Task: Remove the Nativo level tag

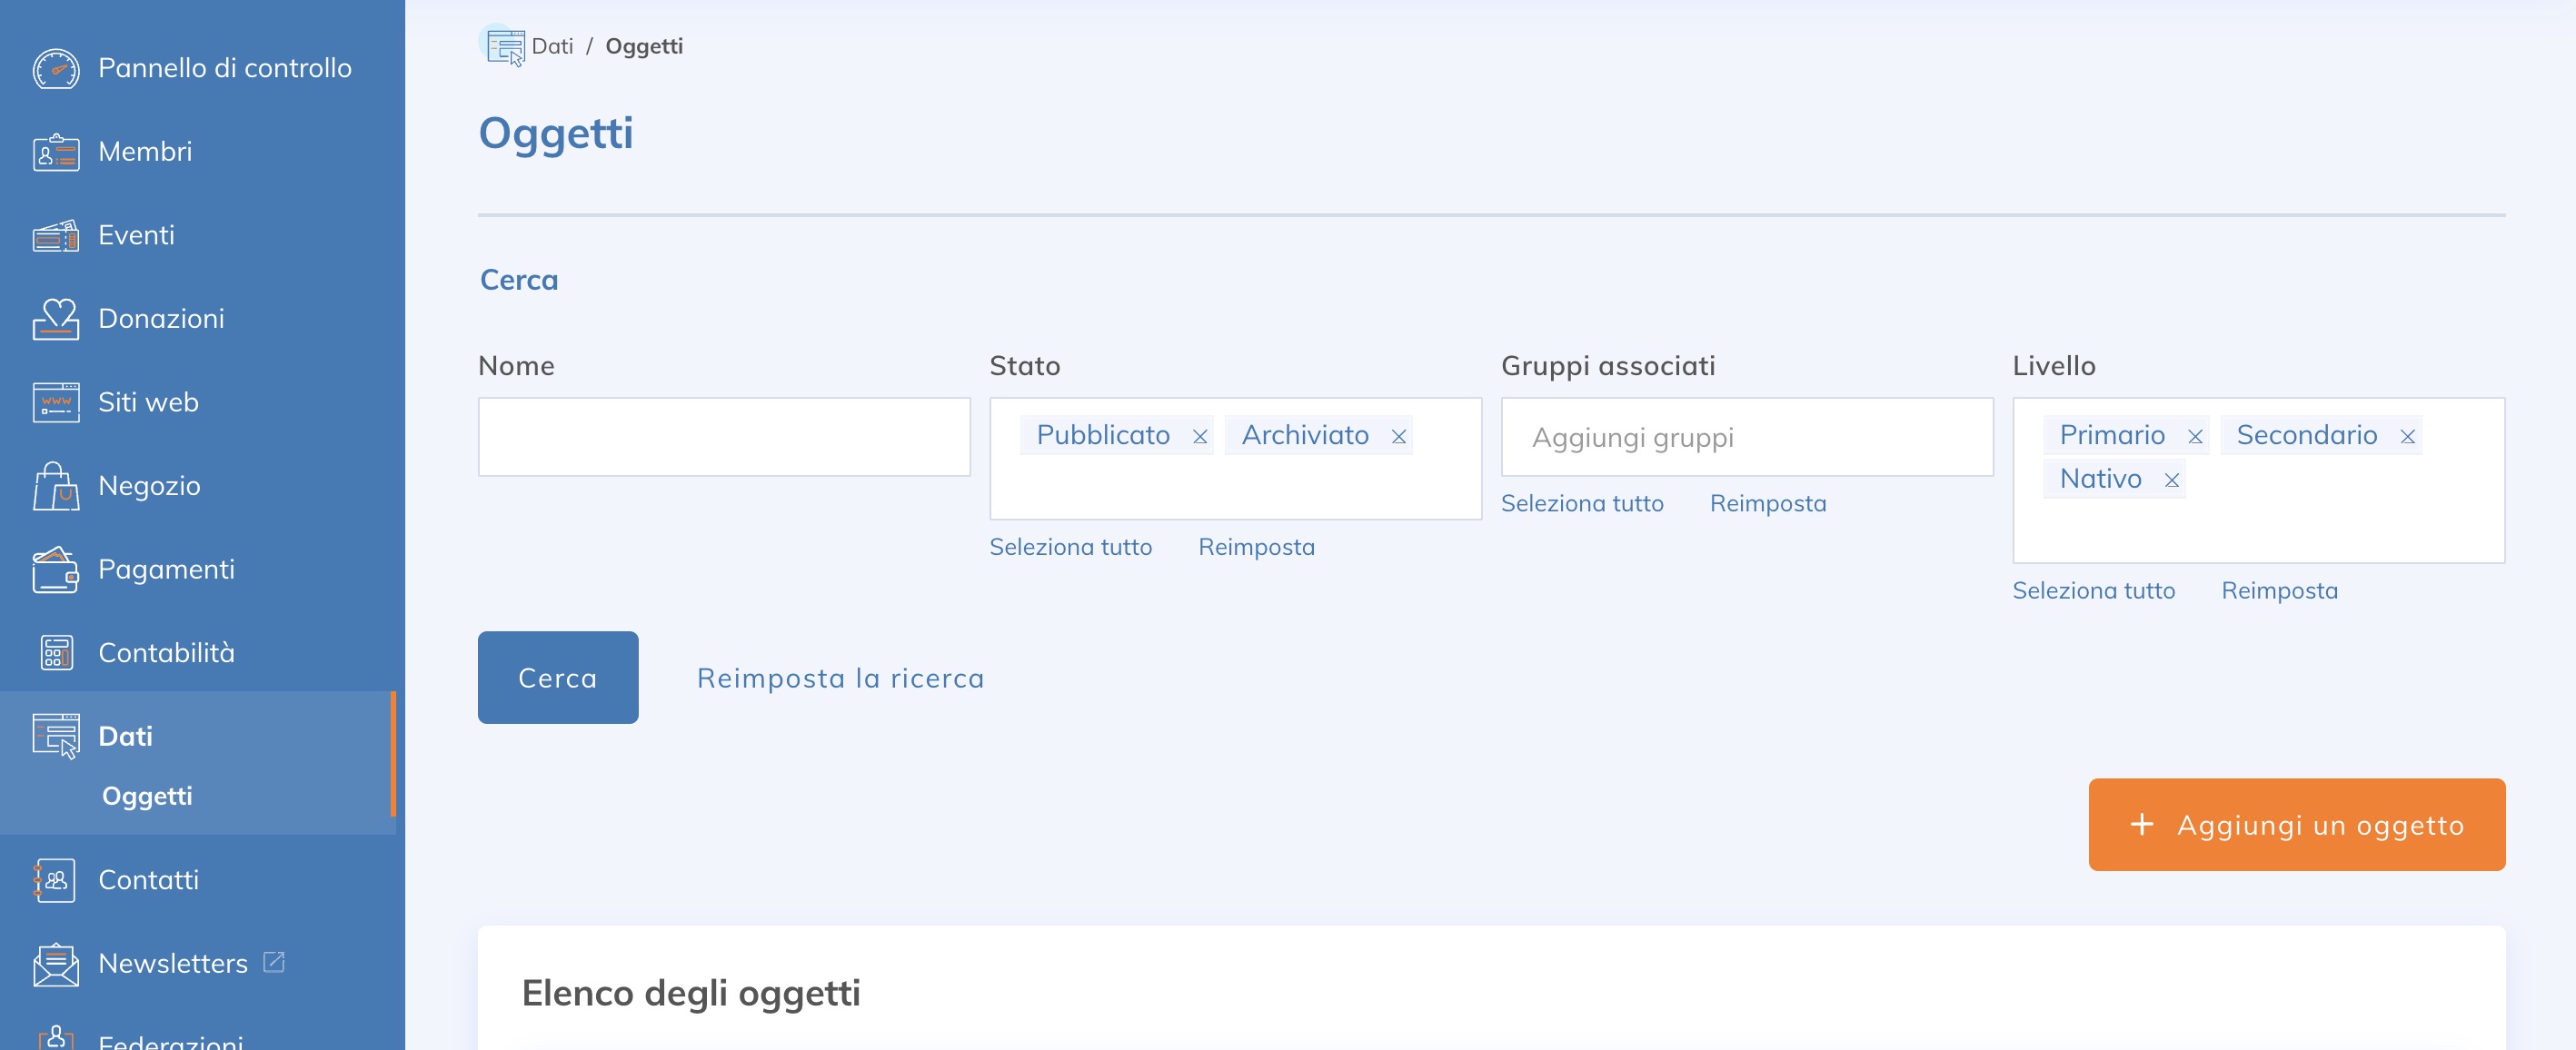Action: [x=2172, y=481]
